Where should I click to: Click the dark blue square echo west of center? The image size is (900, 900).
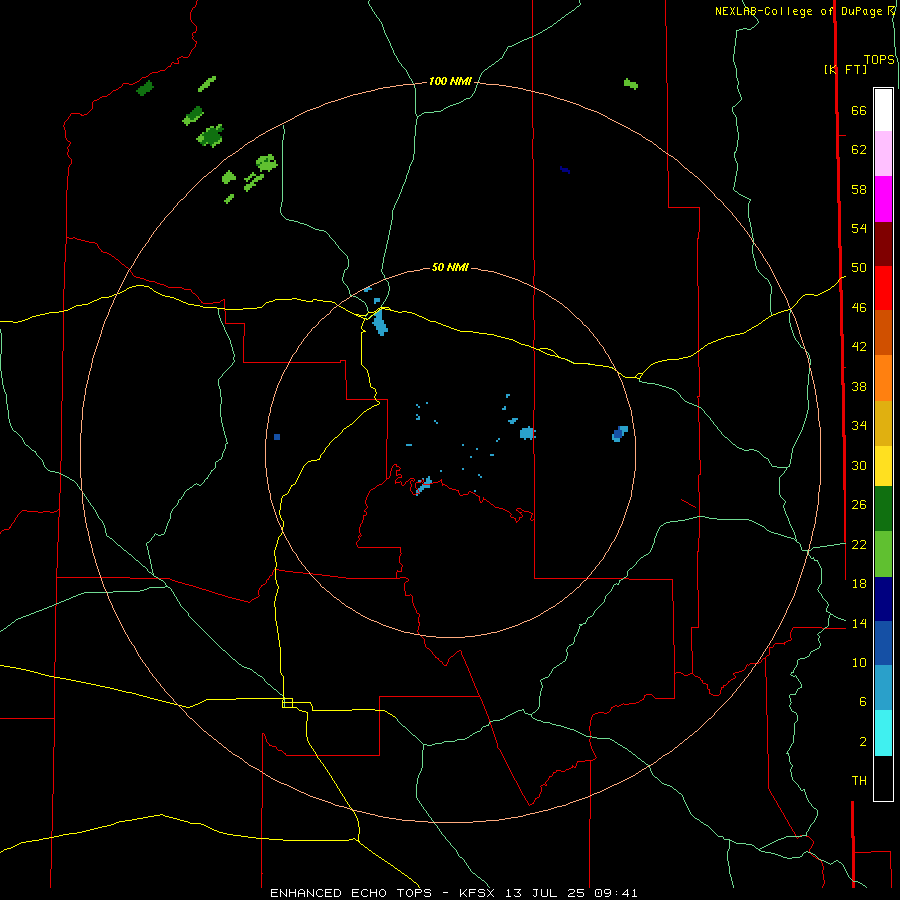pos(277,437)
